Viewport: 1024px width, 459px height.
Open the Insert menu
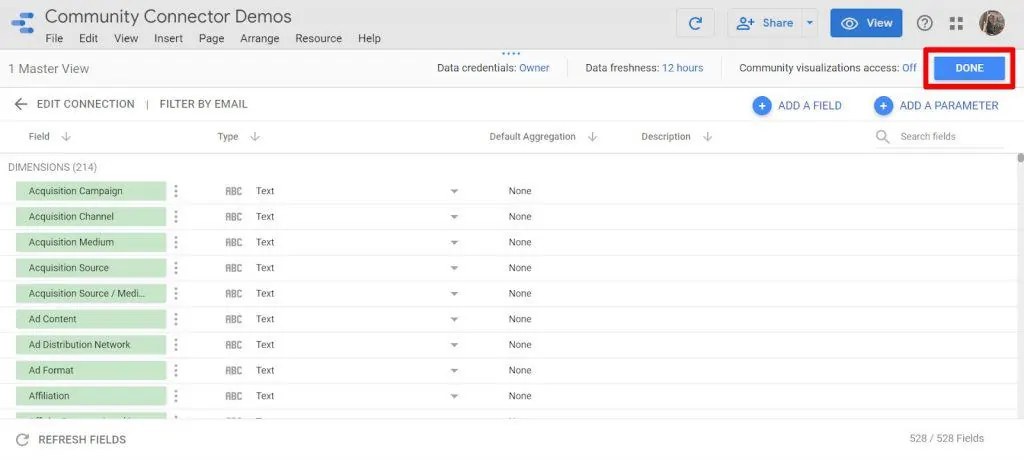coord(168,39)
